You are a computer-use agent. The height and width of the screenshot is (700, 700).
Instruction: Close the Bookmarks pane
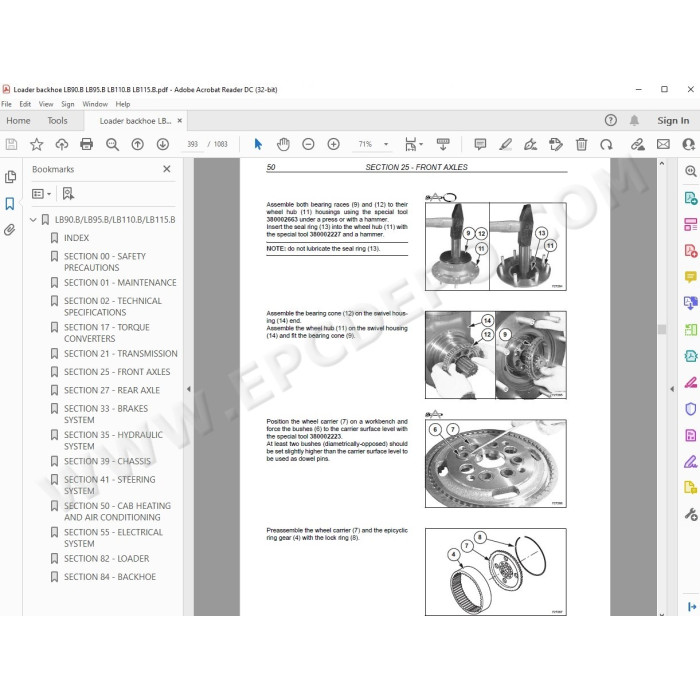[x=167, y=169]
